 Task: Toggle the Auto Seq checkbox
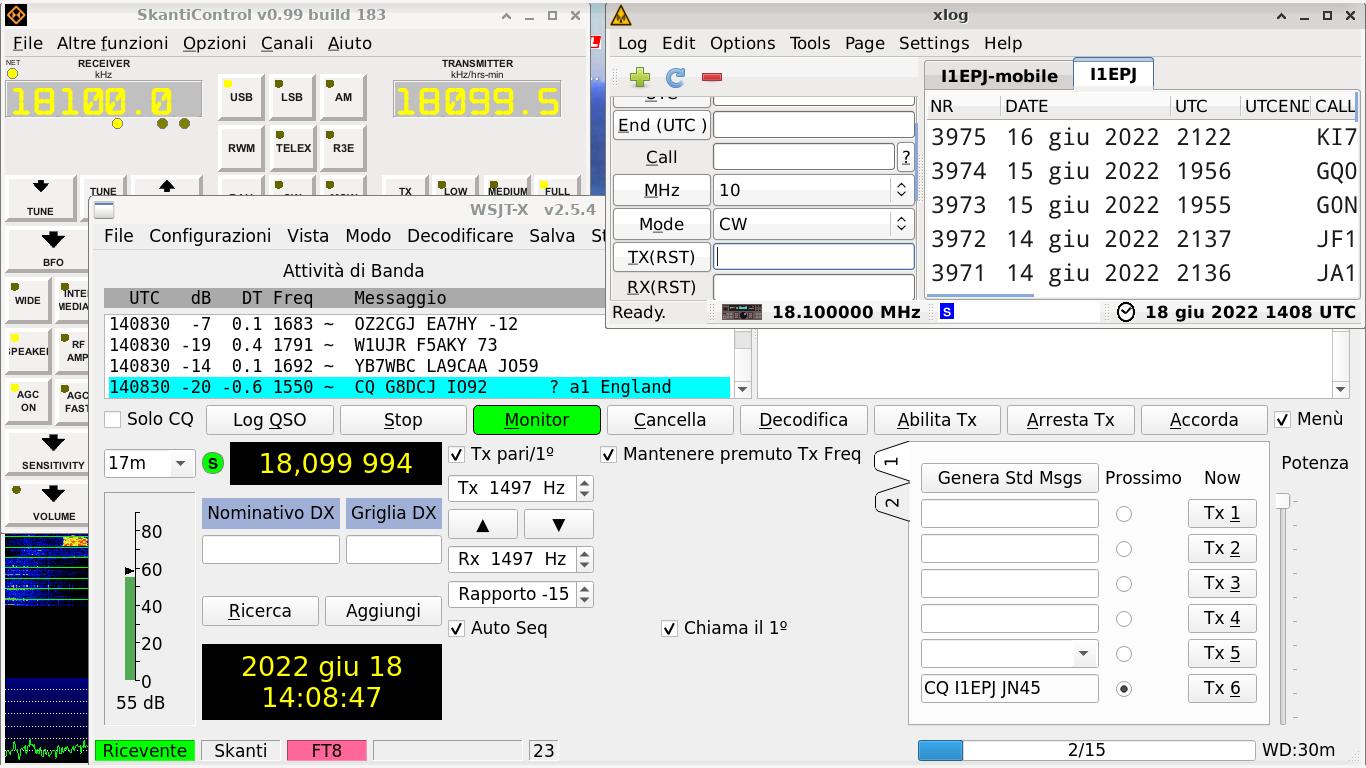457,628
